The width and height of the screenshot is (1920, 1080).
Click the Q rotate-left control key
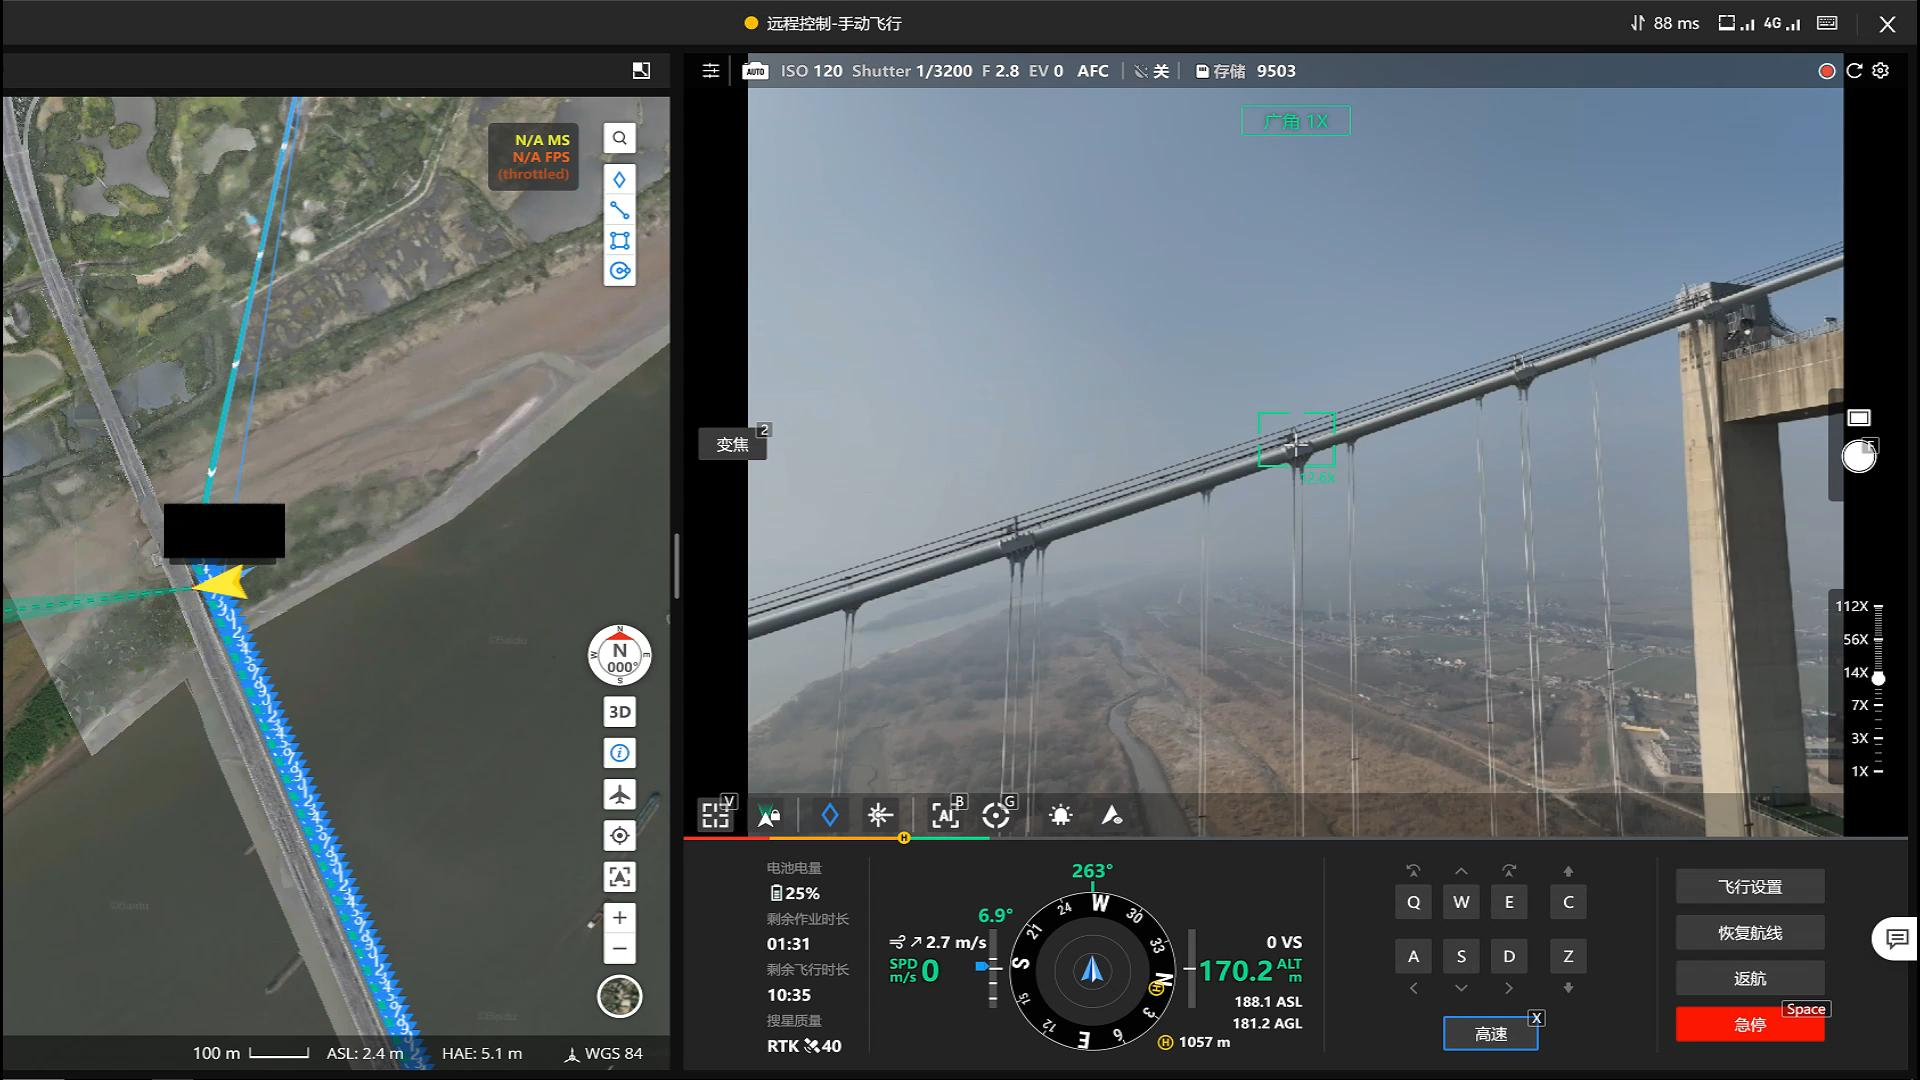1414,902
